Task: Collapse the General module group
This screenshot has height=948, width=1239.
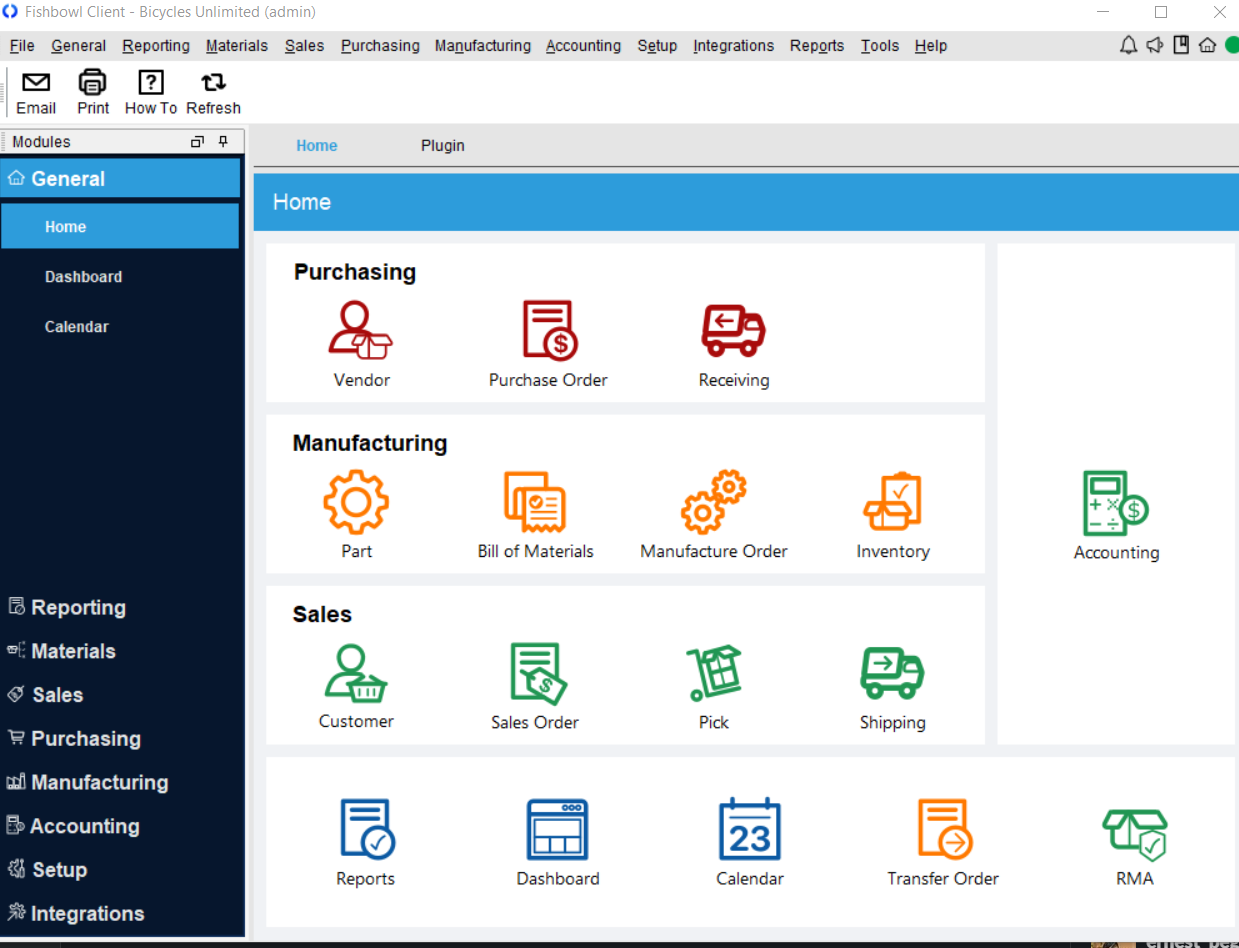Action: click(120, 179)
